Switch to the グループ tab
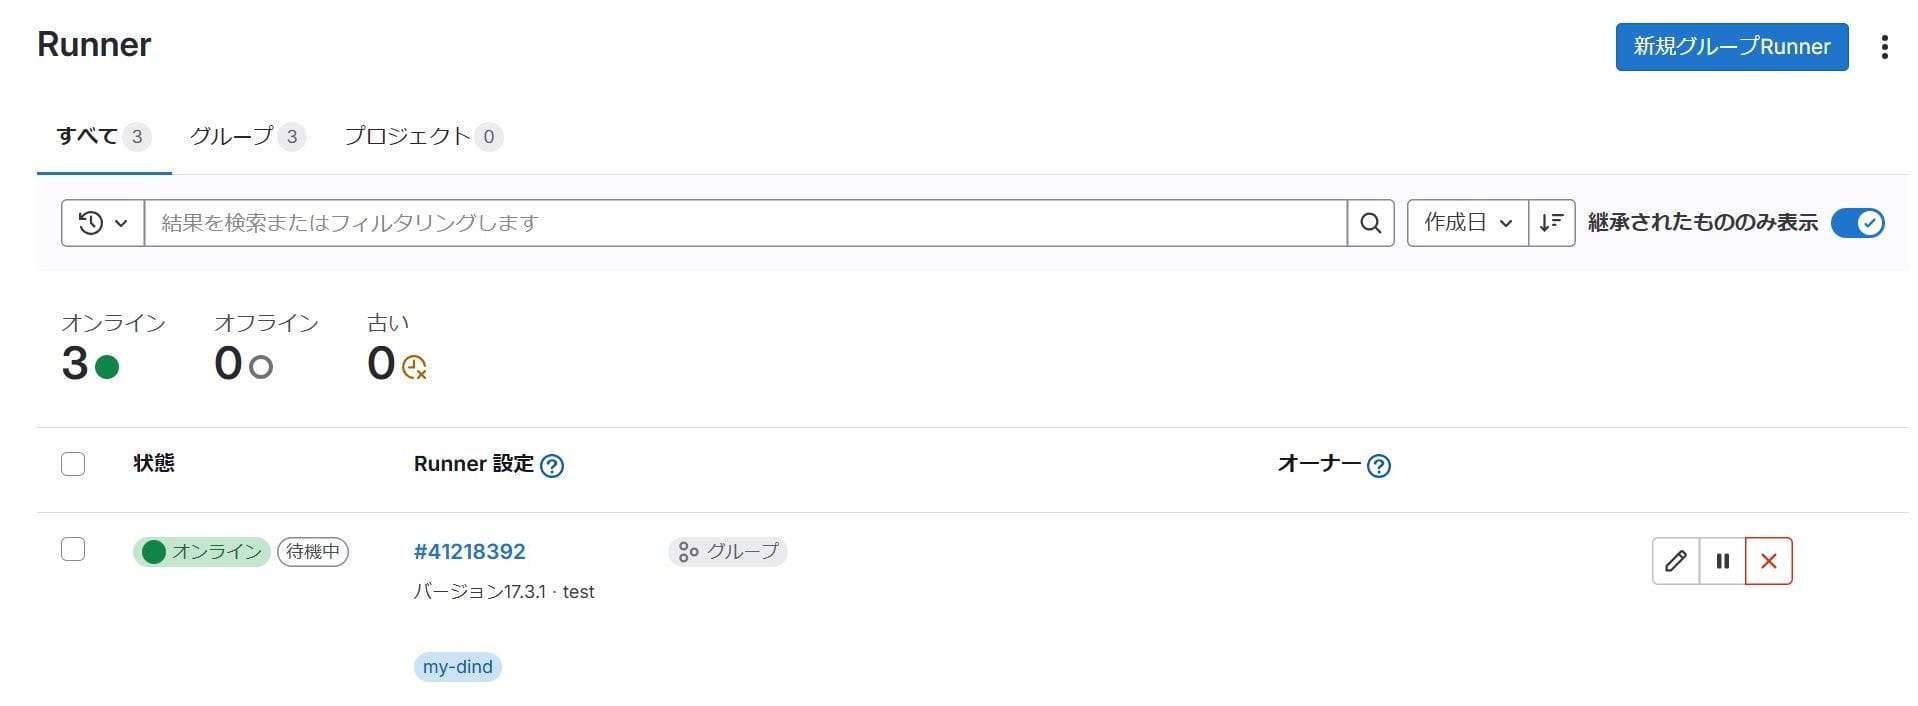Image resolution: width=1918 pixels, height=706 pixels. tap(247, 136)
